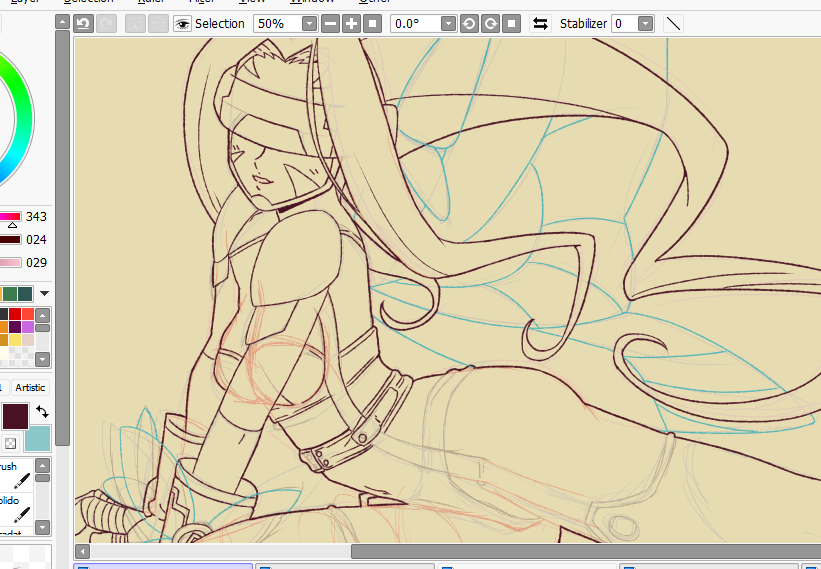
Task: Click the zoom out minus button
Action: 330,23
